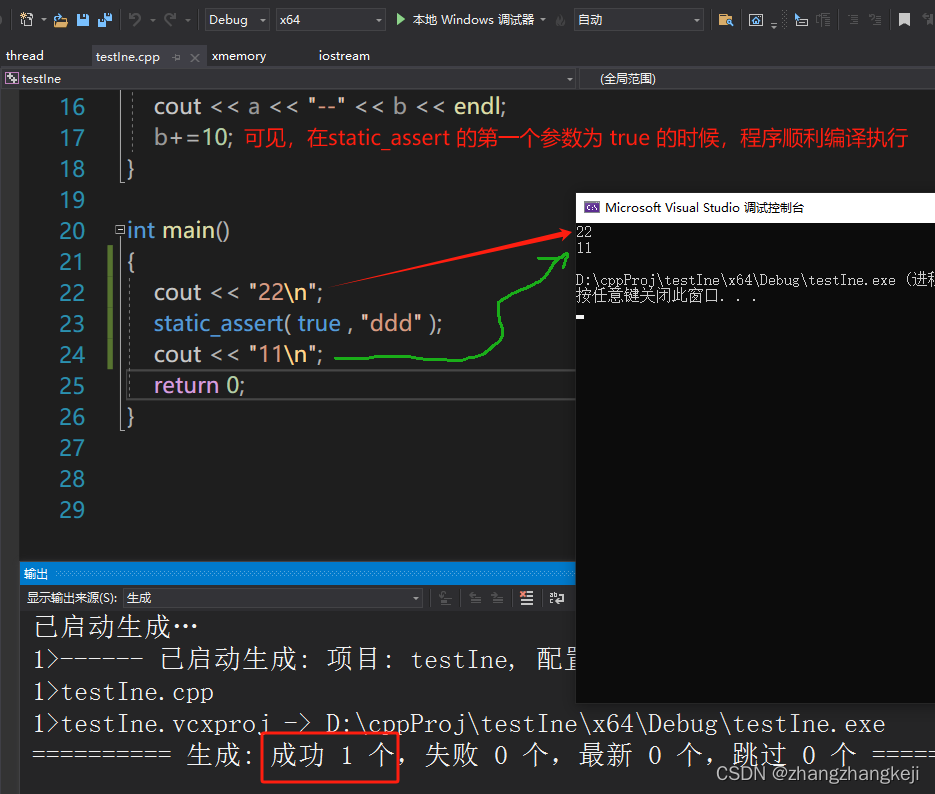Click the Microsoft Visual Studio 调试控制台 title
The width and height of the screenshot is (935, 794).
[x=704, y=207]
